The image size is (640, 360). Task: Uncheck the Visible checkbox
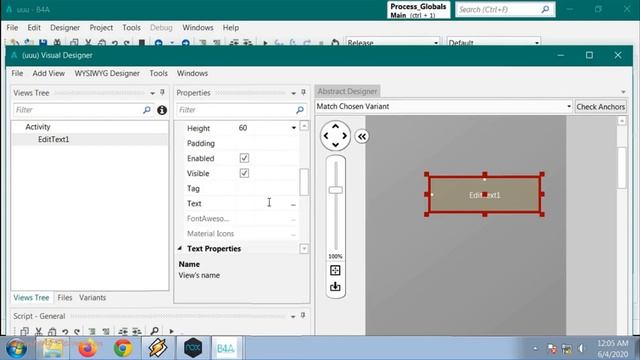coord(244,173)
